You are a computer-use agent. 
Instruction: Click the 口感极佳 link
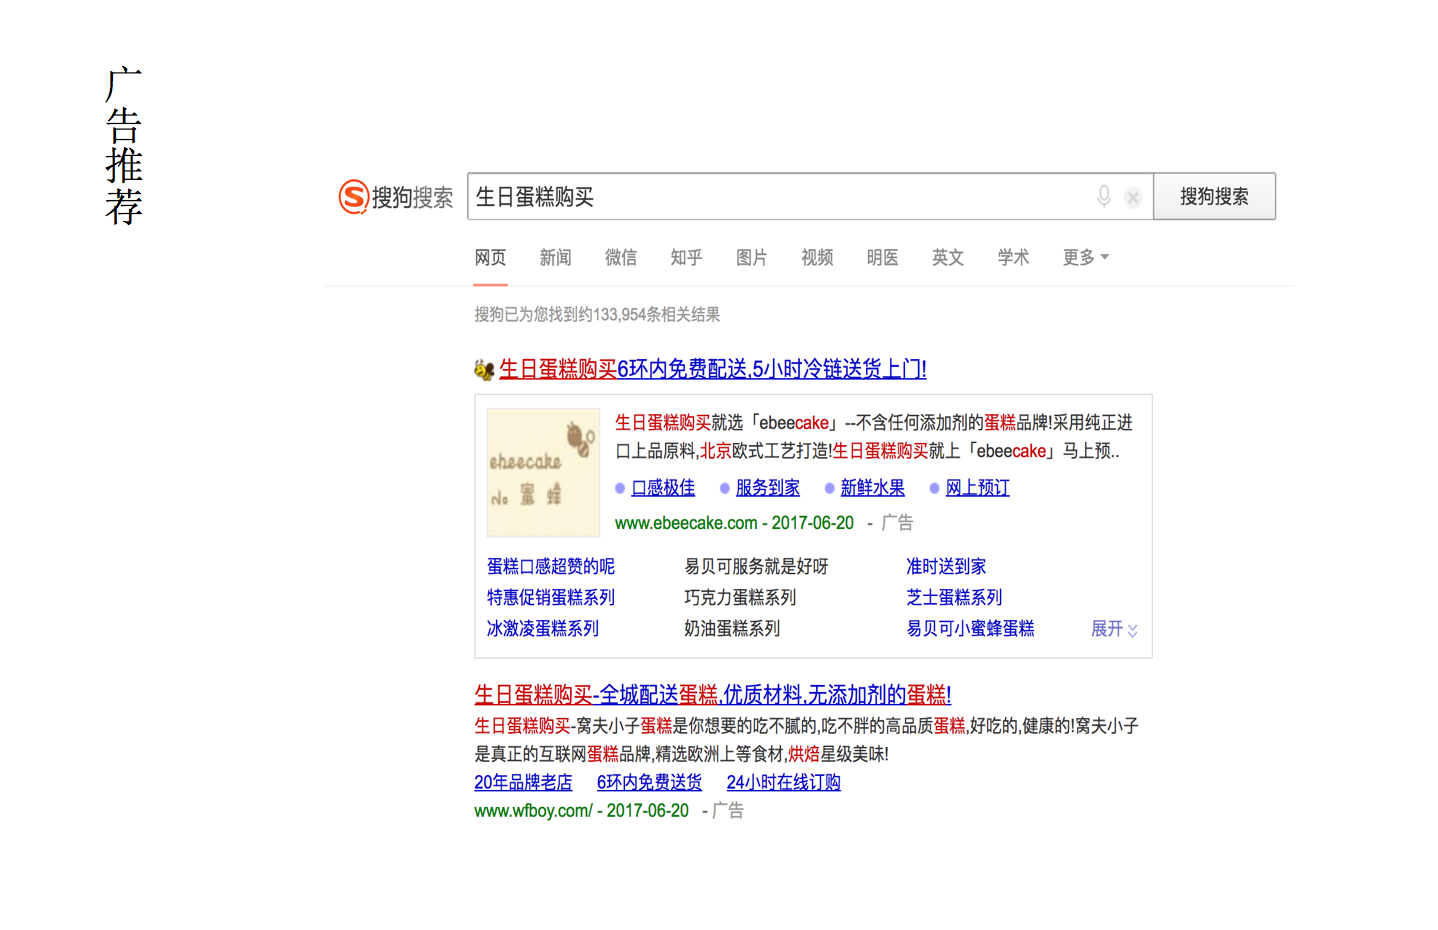[663, 488]
